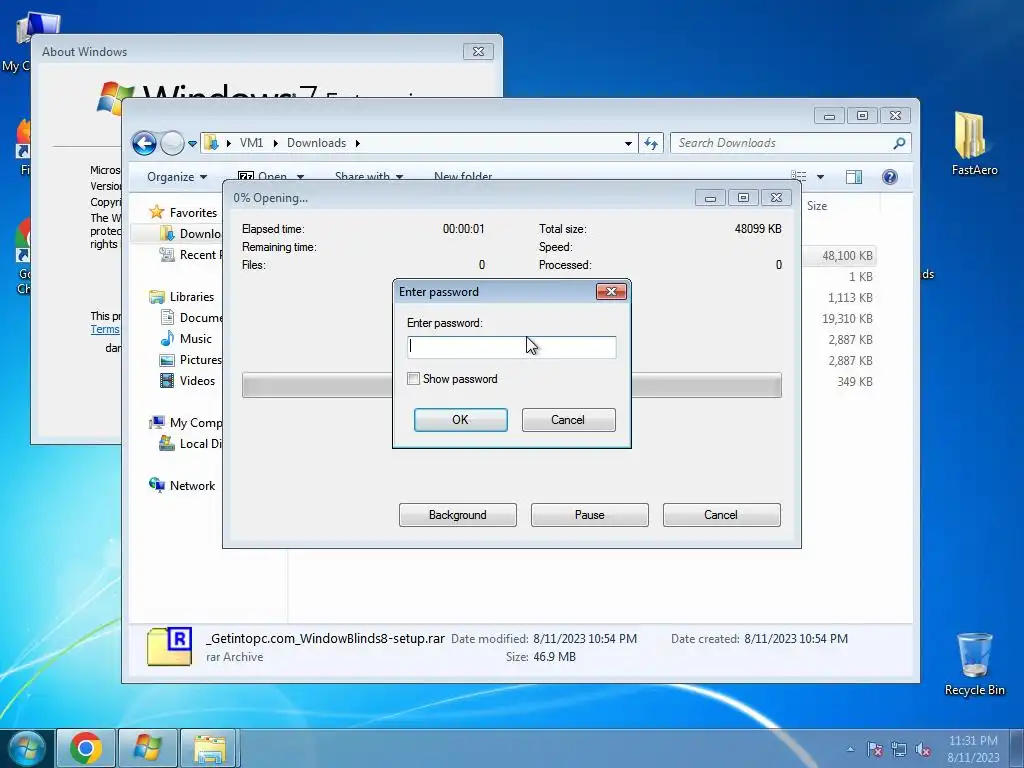This screenshot has width=1024, height=768.
Task: Open the network tray icon
Action: [899, 749]
